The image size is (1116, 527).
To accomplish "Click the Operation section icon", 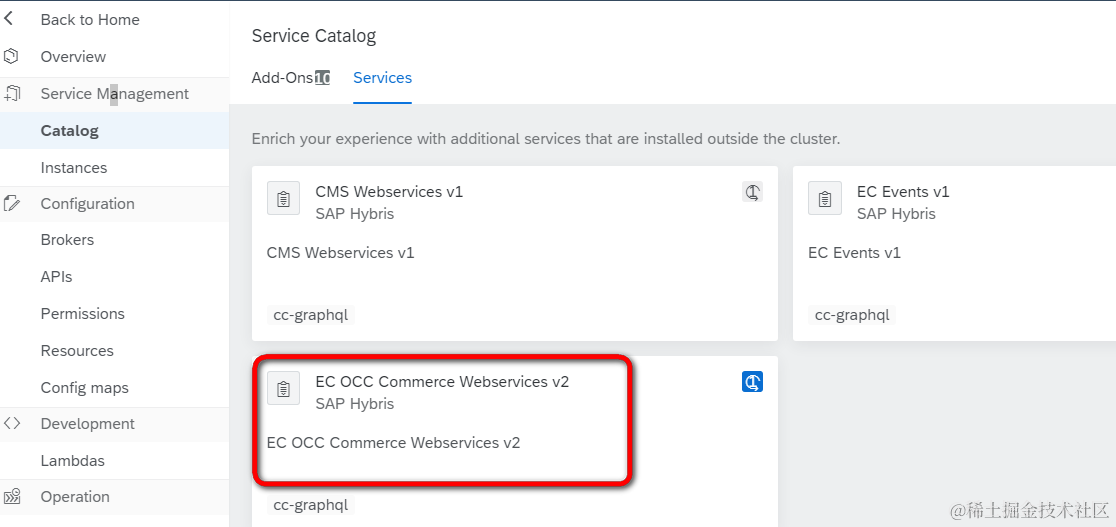I will point(12,496).
